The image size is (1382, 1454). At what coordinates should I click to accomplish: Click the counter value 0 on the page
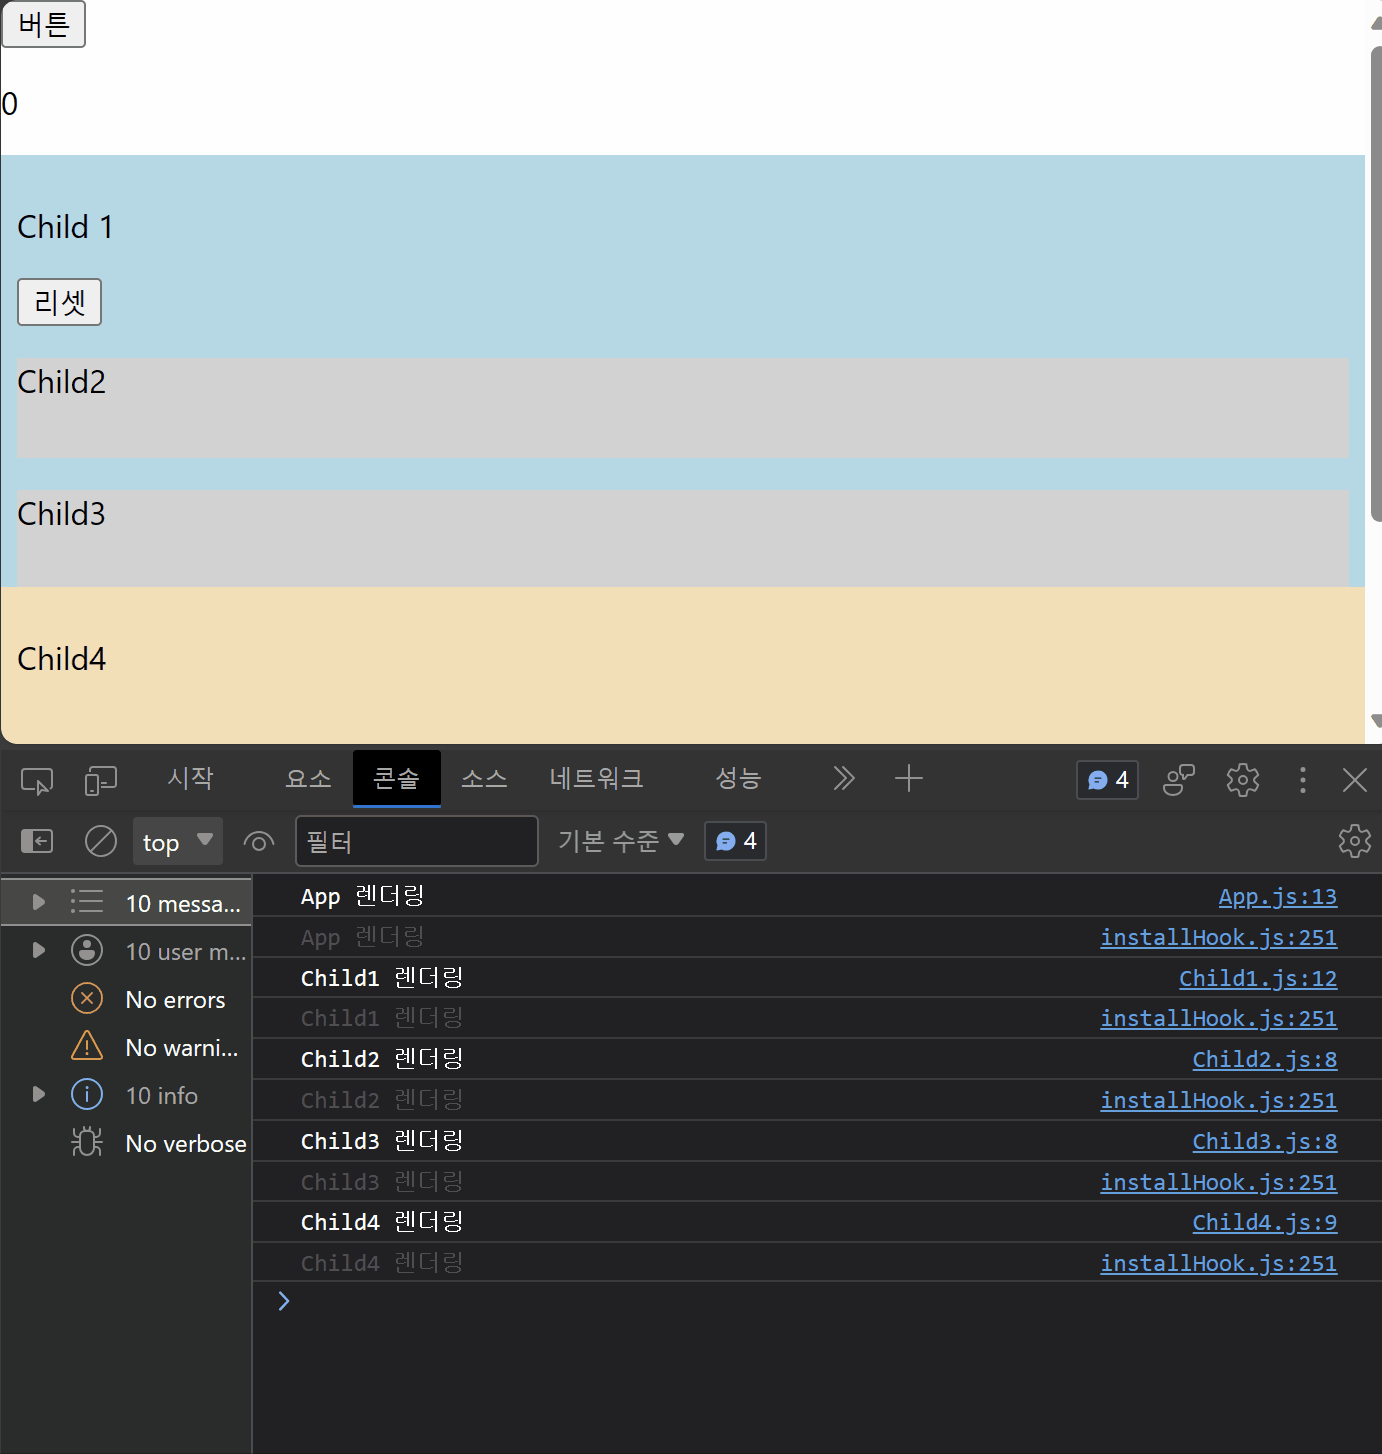click(x=9, y=104)
